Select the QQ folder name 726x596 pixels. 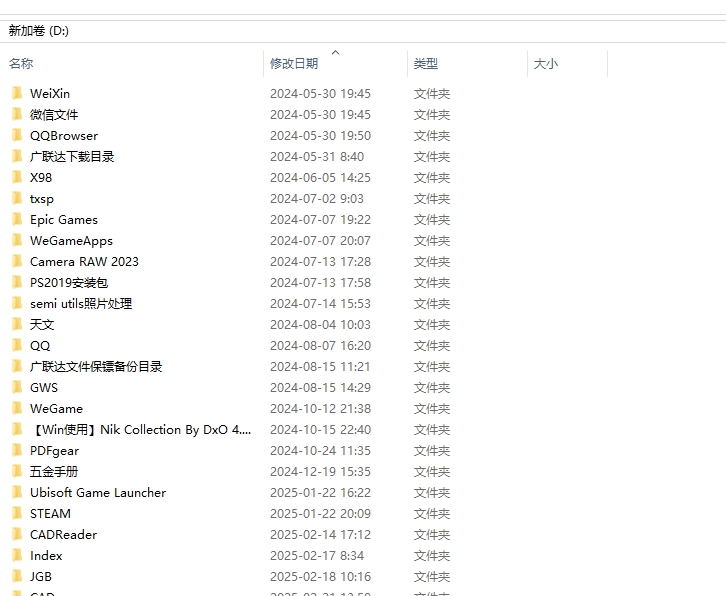pos(40,345)
